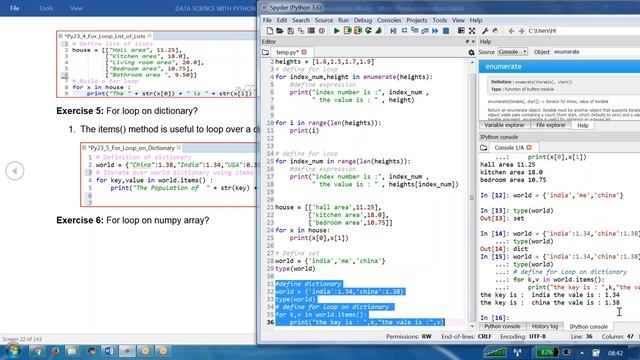Click the battery indicator in system tray
Image resolution: width=640 pixels, height=360 pixels.
[x=547, y=352]
